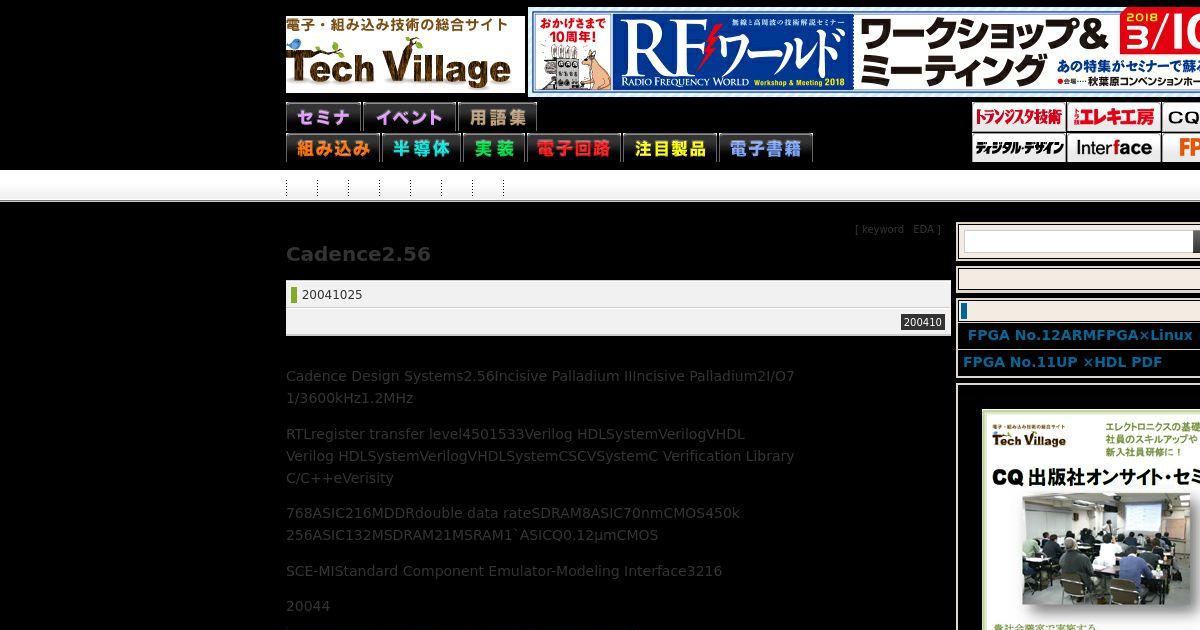This screenshot has width=1200, height=630.
Task: Focus the sidebar search input field
Action: click(x=1077, y=241)
